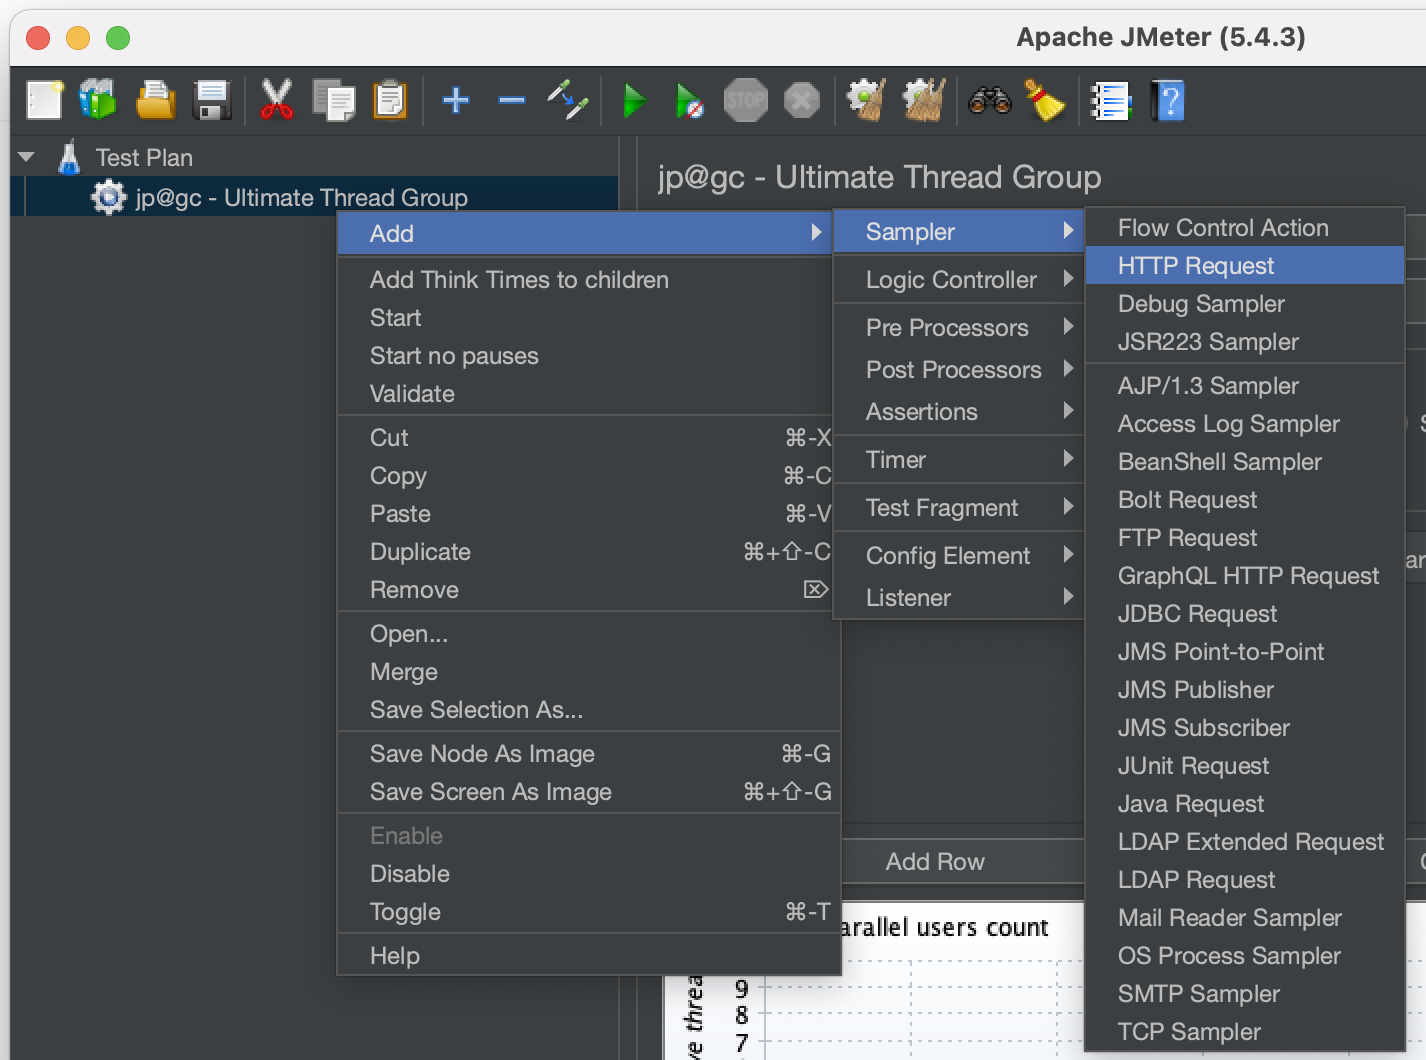Choose JSR223 Sampler
This screenshot has width=1426, height=1060.
pos(1245,342)
